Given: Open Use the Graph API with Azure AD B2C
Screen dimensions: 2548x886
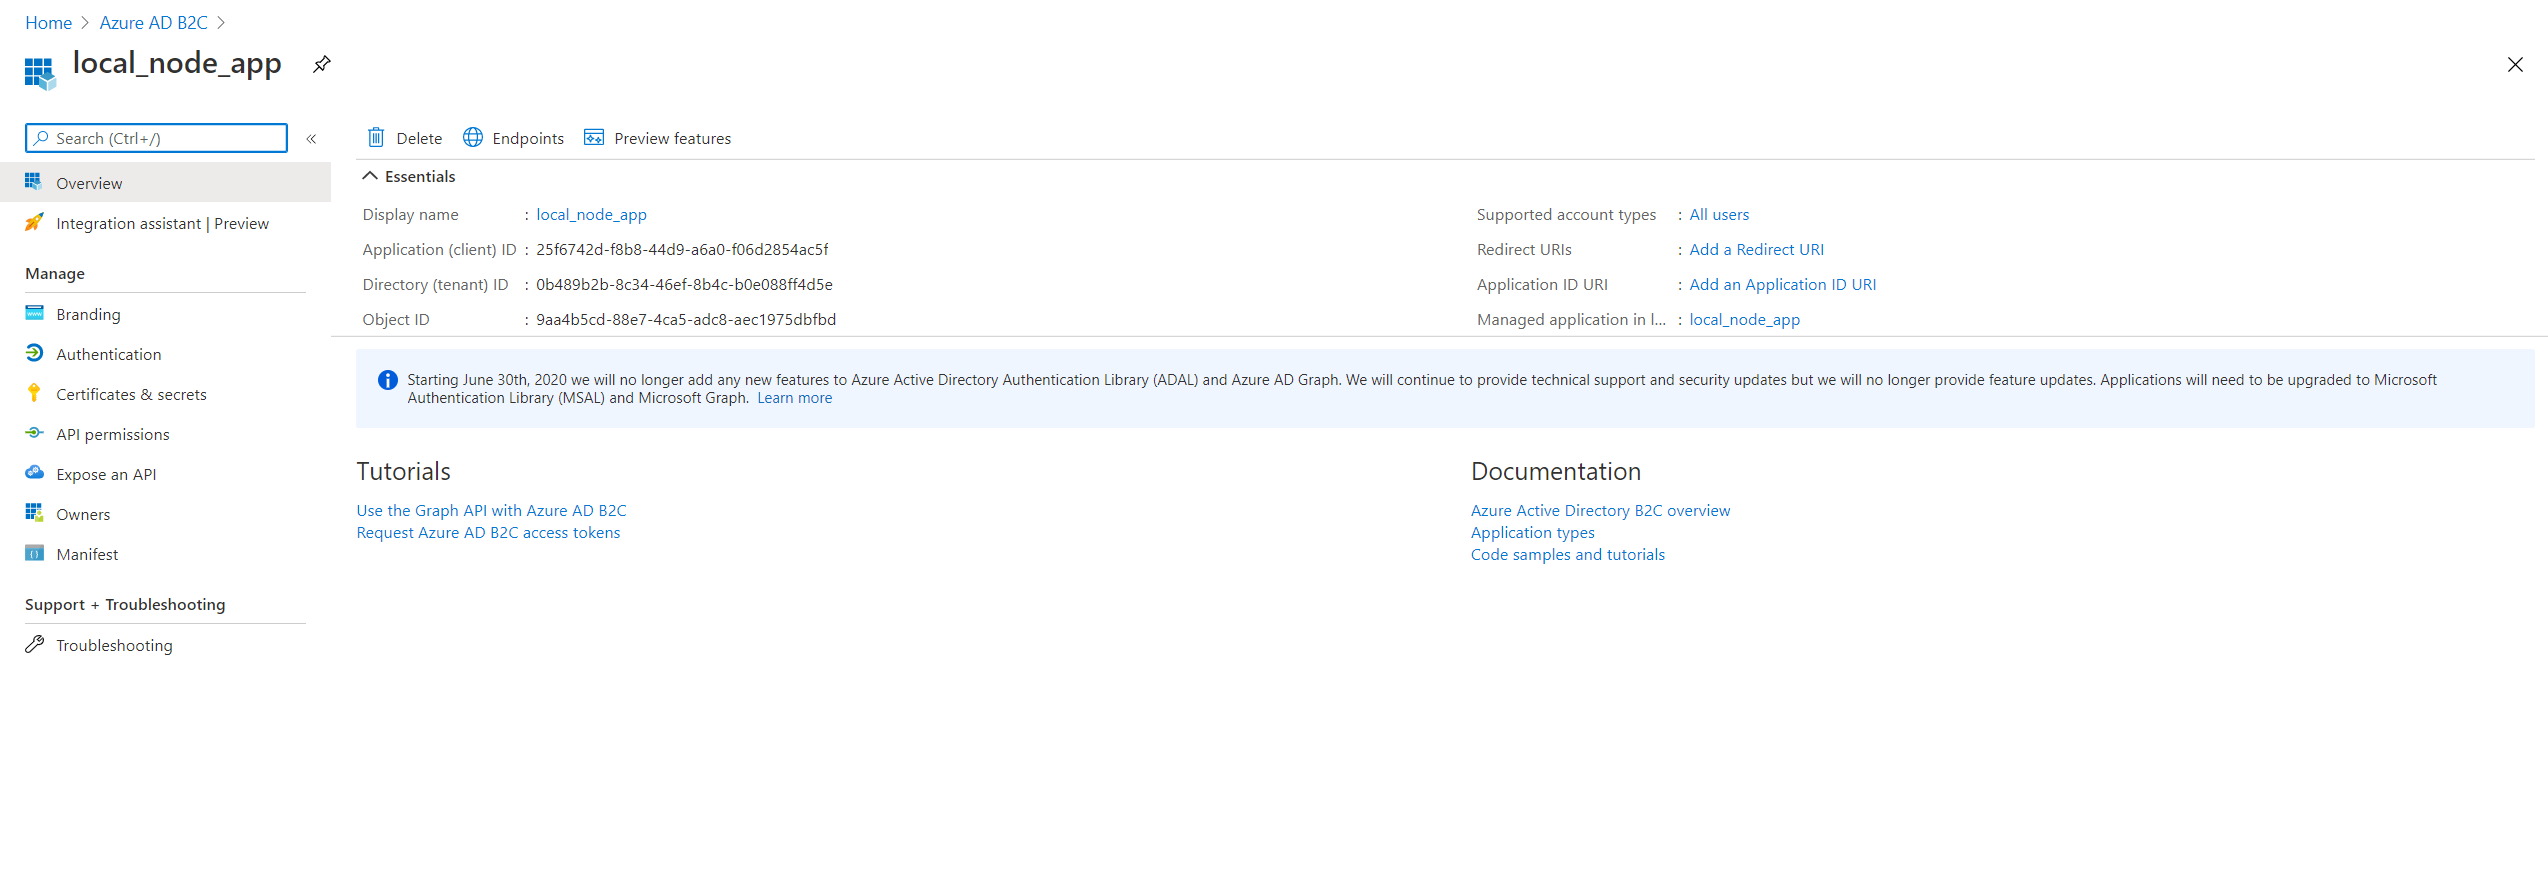Looking at the screenshot, I should pos(491,510).
